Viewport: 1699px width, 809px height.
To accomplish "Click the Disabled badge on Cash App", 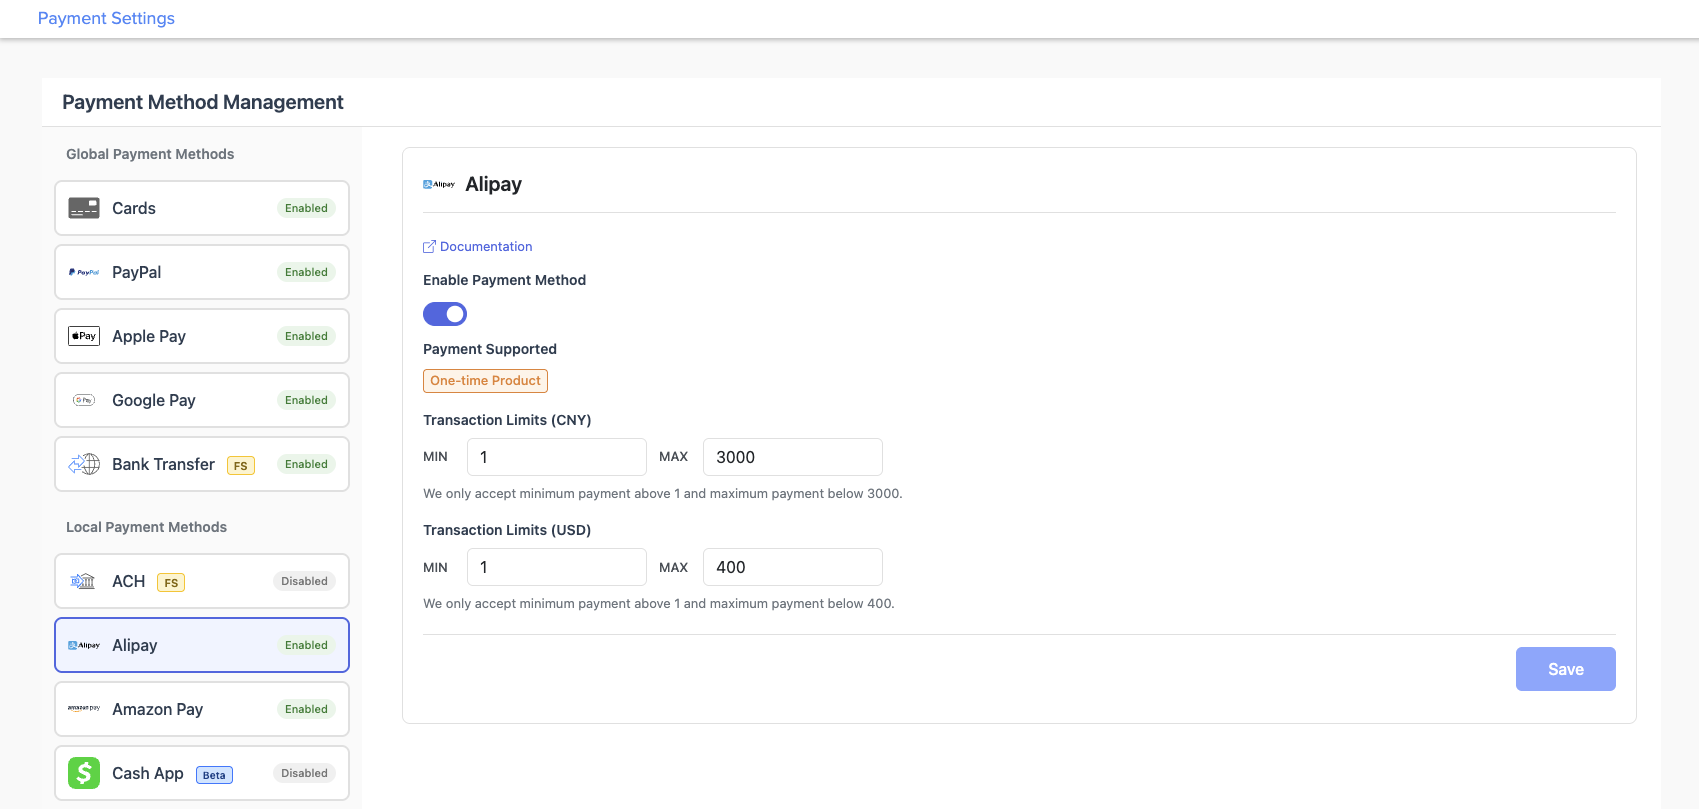I will (304, 773).
